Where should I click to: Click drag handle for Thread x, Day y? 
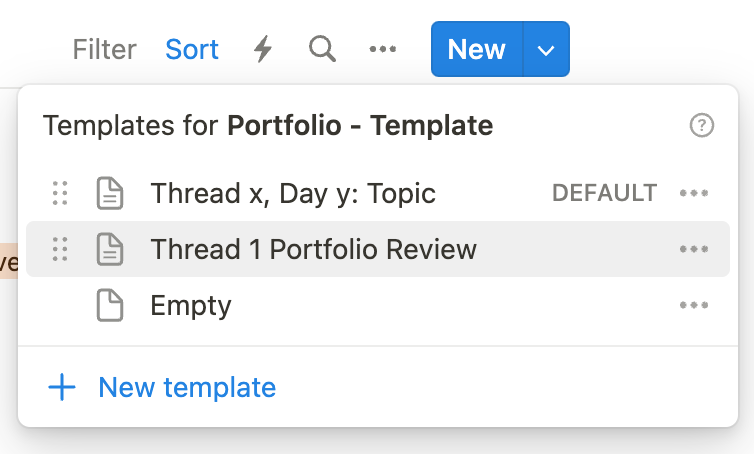60,193
